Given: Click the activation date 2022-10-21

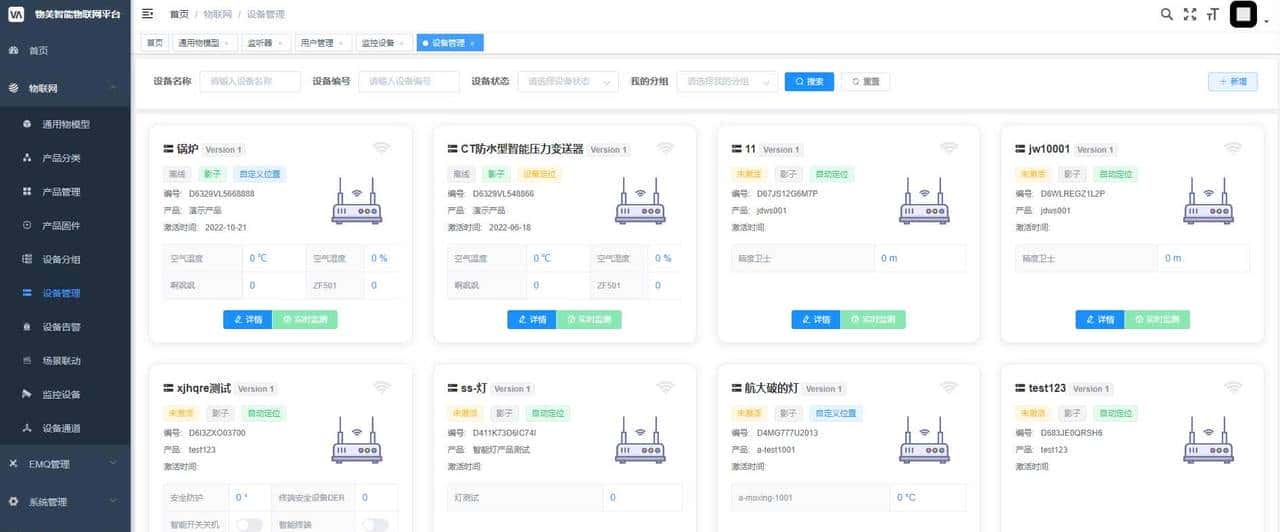Looking at the screenshot, I should [226, 227].
